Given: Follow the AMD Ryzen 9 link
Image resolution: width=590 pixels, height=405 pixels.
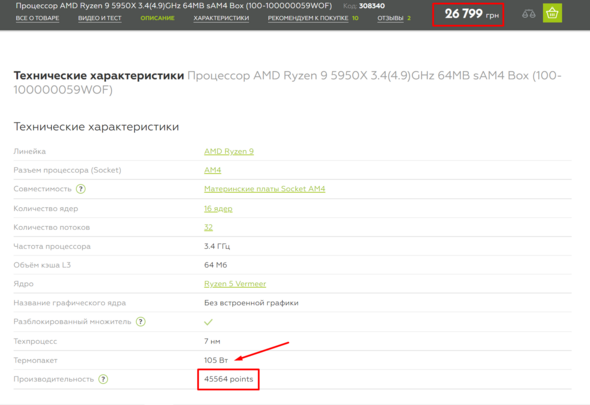Looking at the screenshot, I should tap(229, 151).
